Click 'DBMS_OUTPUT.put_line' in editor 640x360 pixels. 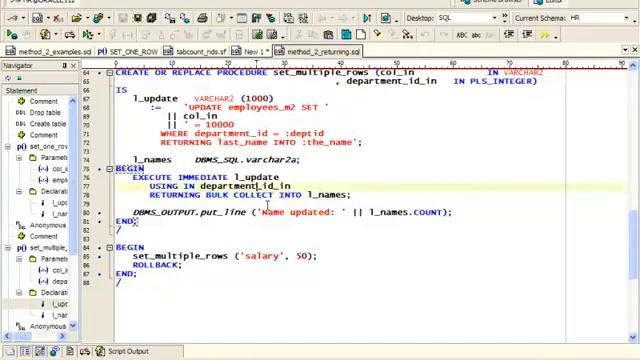point(189,212)
